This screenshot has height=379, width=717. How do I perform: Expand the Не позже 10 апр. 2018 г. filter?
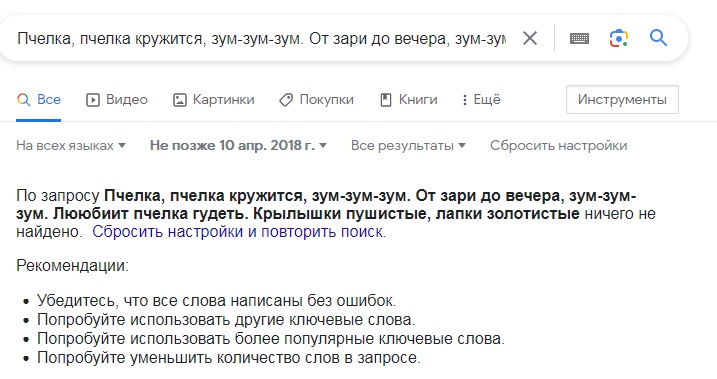pyautogui.click(x=238, y=145)
